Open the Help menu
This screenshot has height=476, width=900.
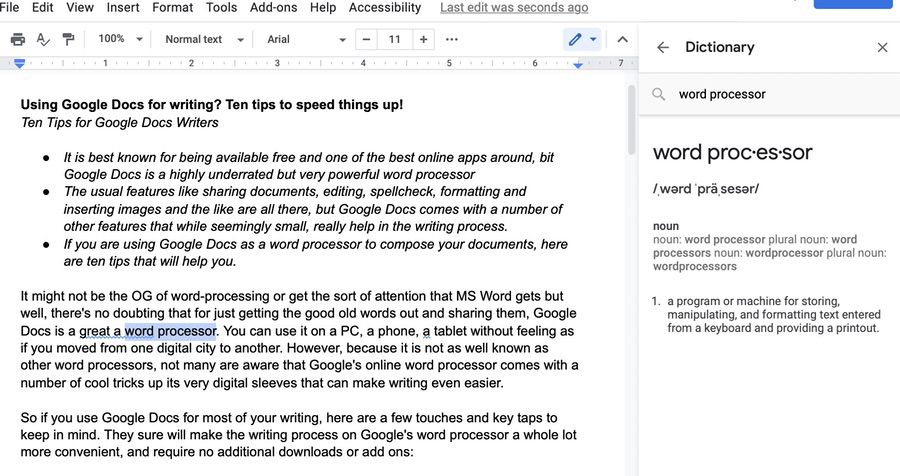[323, 7]
